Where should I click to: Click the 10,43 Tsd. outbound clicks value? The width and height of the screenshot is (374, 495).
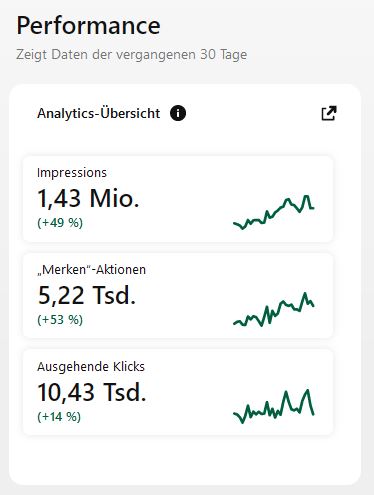pyautogui.click(x=92, y=392)
